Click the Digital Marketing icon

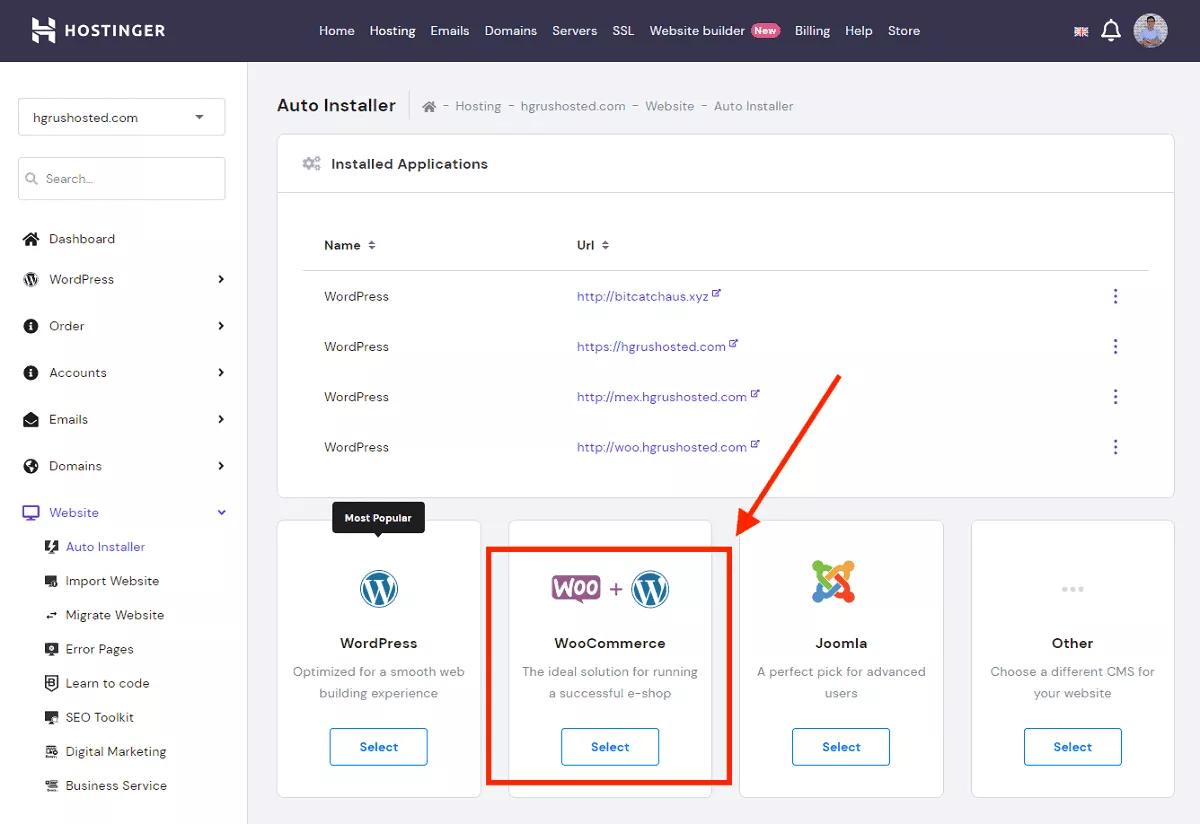click(x=52, y=751)
